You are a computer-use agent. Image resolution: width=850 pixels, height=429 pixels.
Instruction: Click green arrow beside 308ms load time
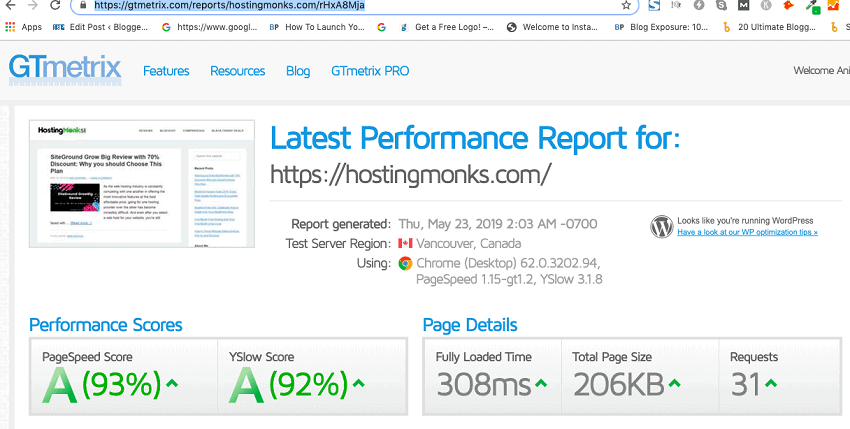coord(540,383)
